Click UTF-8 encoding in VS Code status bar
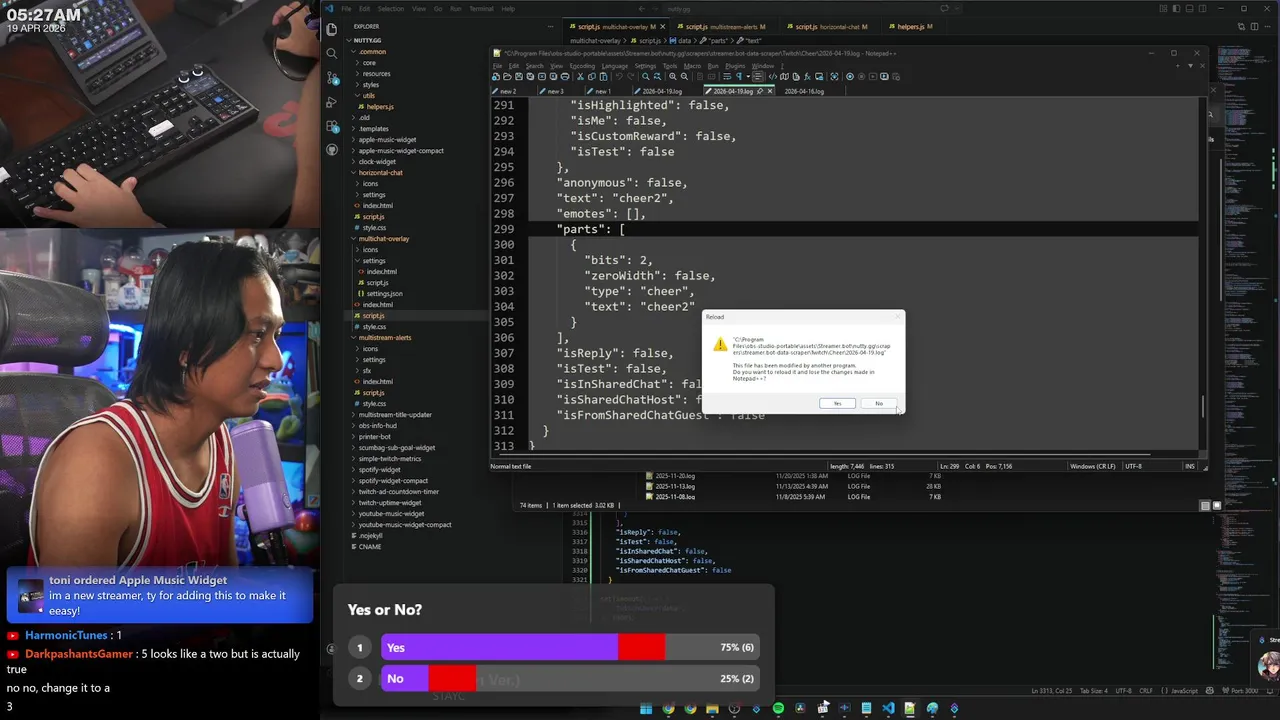This screenshot has width=1280, height=720. tap(1123, 691)
